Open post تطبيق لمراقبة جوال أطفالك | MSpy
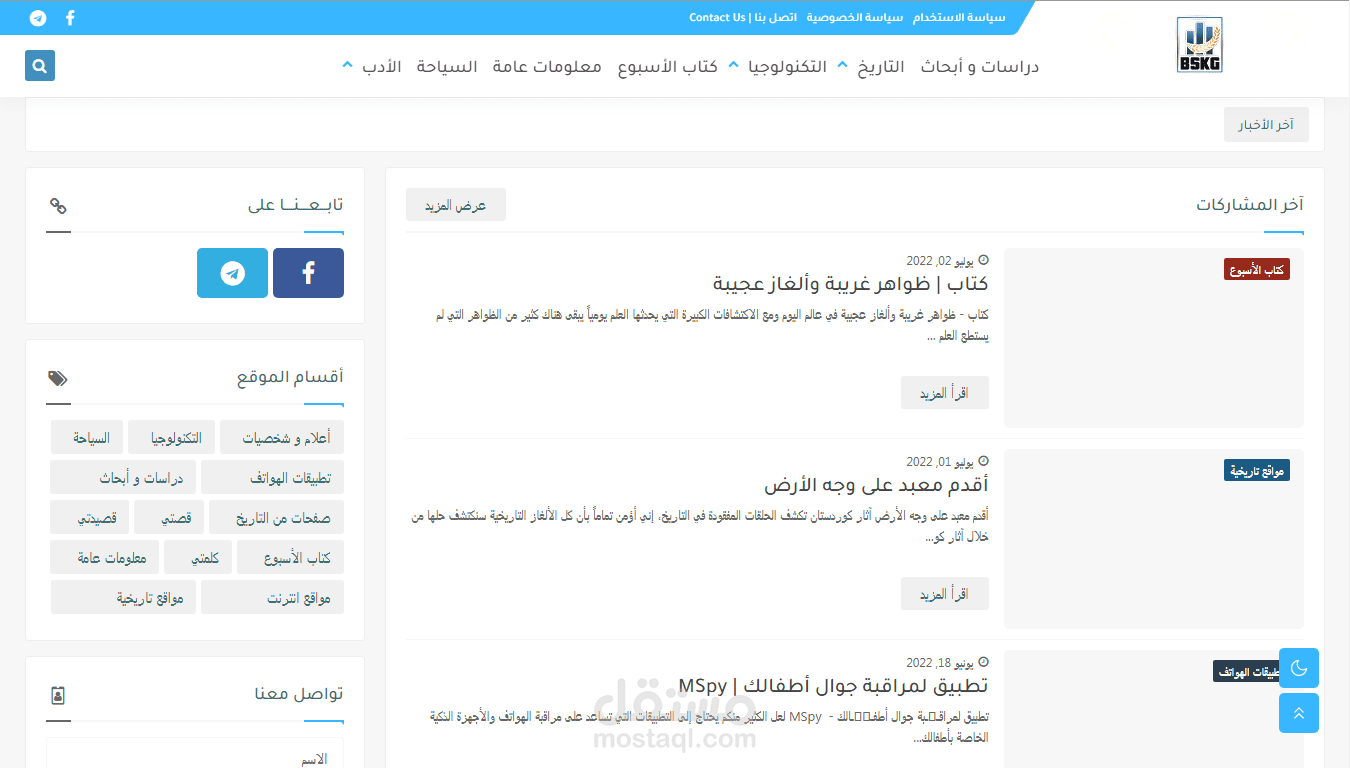The image size is (1350, 768). coord(833,686)
